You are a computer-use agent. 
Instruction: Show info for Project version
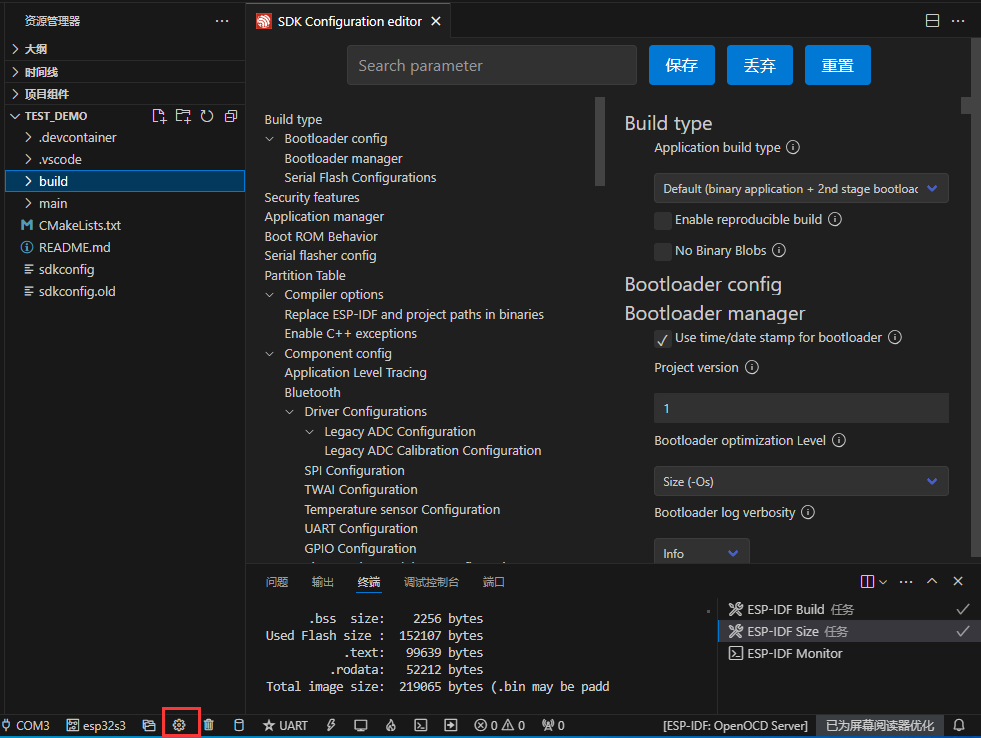pyautogui.click(x=752, y=368)
